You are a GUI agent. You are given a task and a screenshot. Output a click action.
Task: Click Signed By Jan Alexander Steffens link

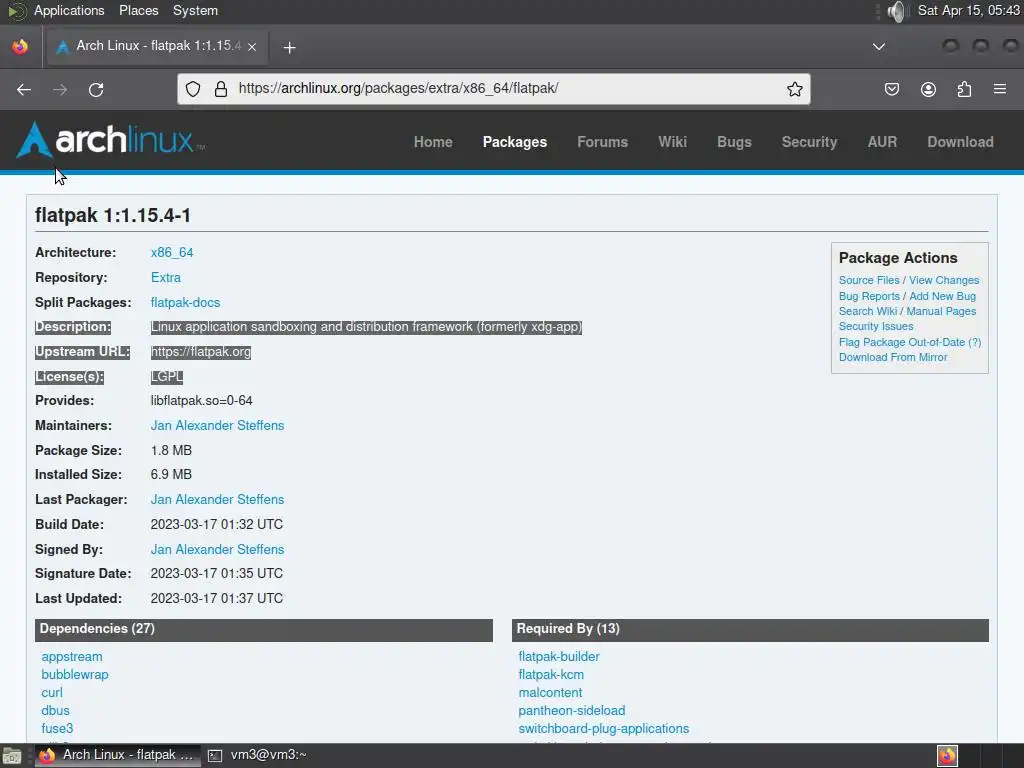click(217, 549)
